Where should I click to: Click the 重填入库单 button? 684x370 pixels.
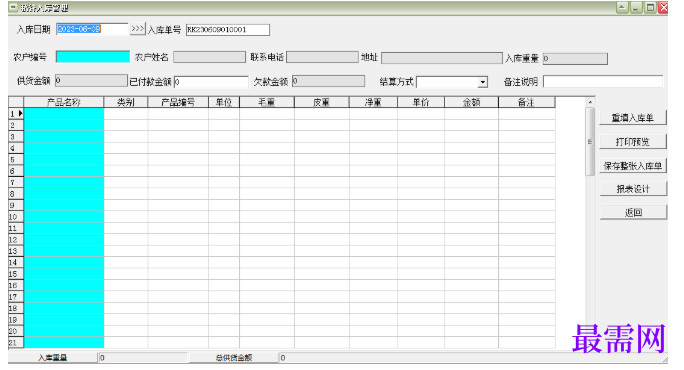tap(633, 118)
